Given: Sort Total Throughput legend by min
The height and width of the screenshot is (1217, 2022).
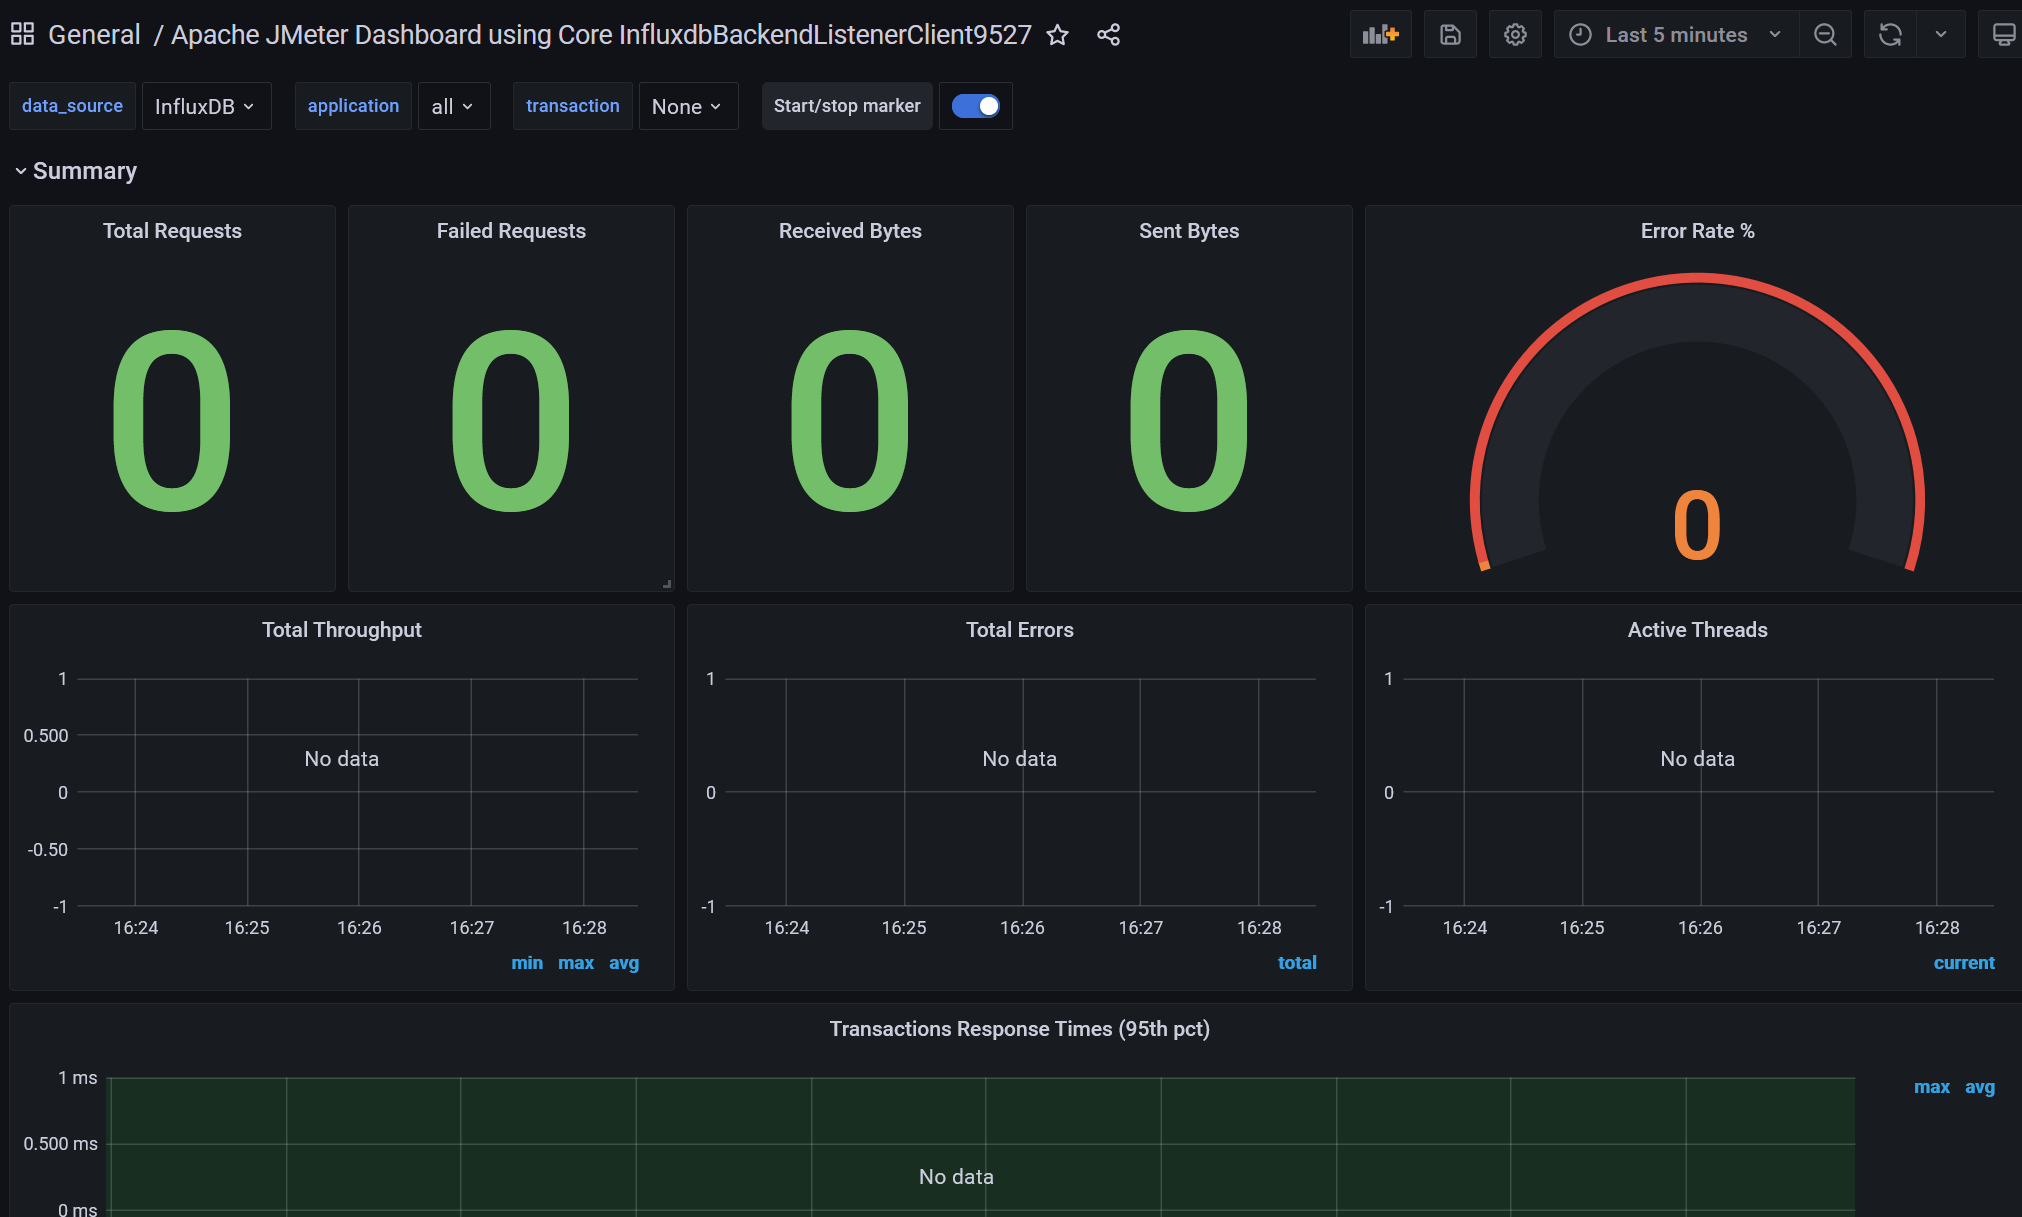Looking at the screenshot, I should 527,963.
